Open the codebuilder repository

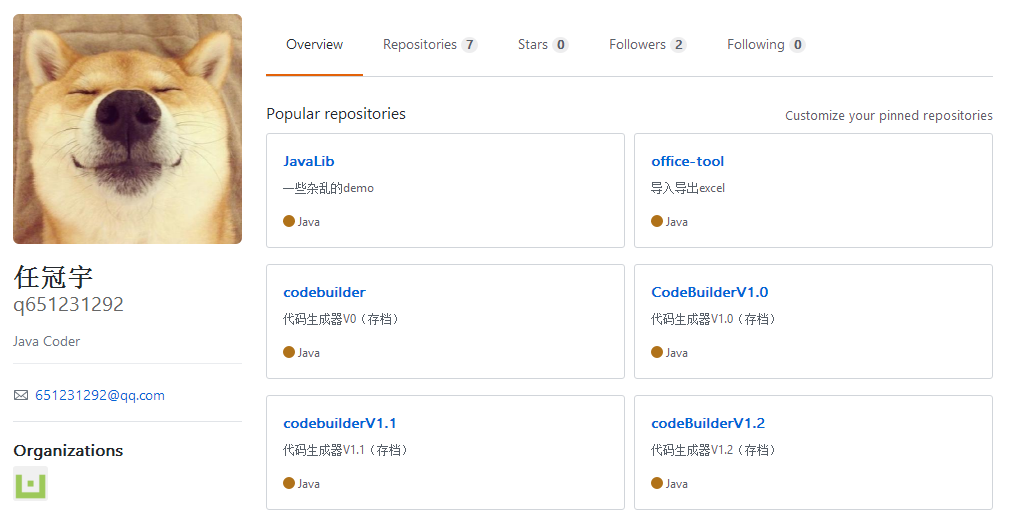[324, 293]
